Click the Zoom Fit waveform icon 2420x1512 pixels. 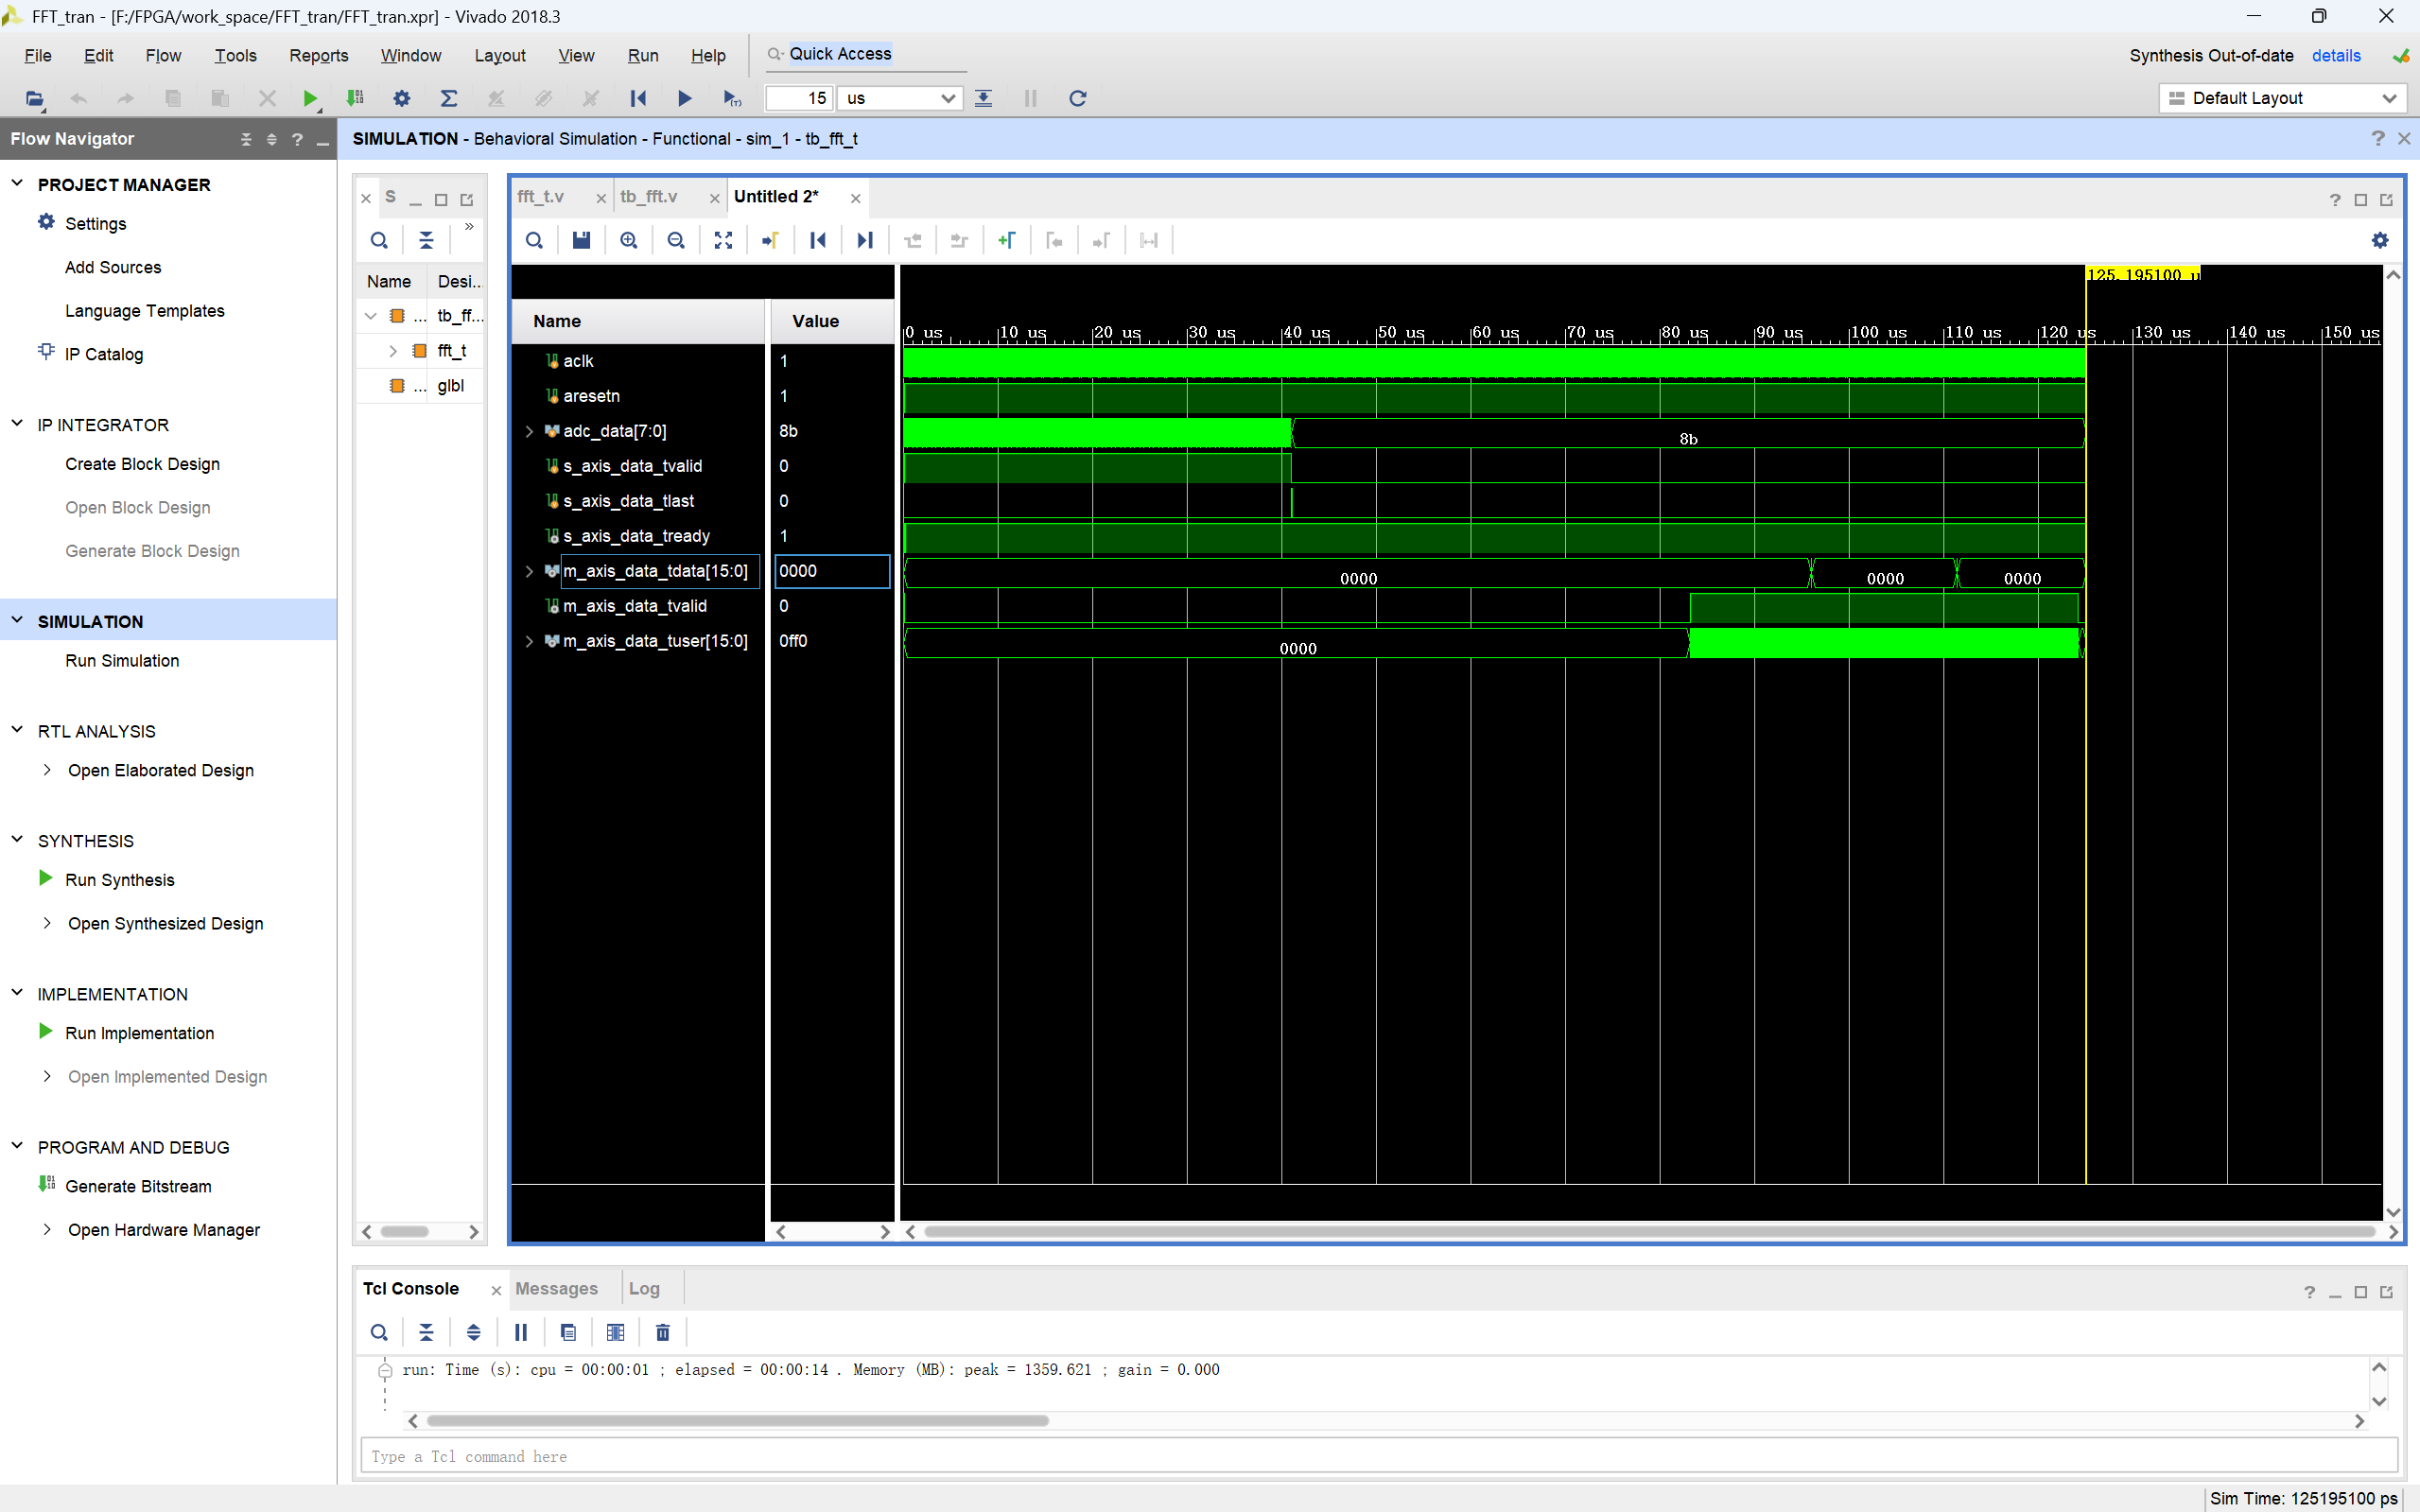(x=723, y=240)
